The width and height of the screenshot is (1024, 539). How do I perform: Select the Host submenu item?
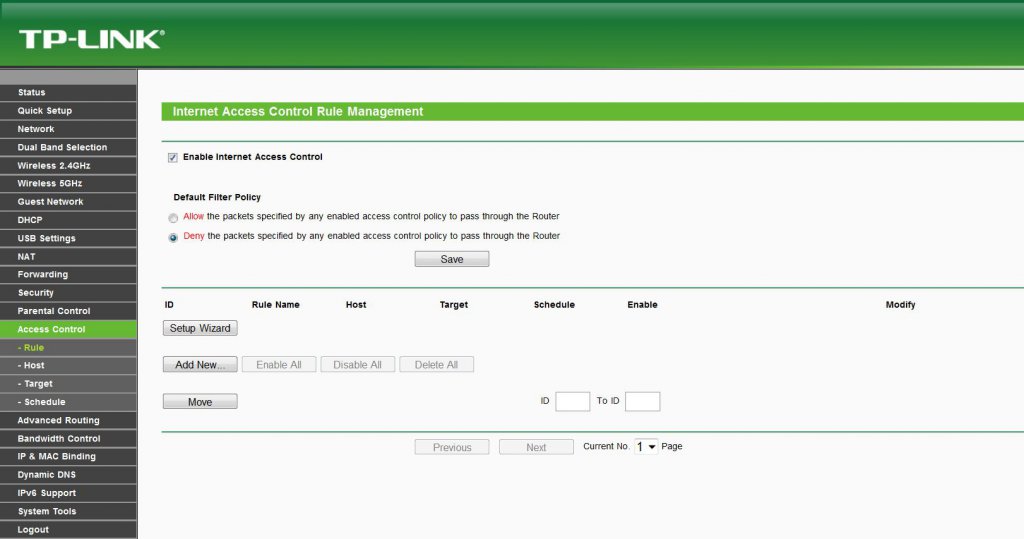coord(68,365)
